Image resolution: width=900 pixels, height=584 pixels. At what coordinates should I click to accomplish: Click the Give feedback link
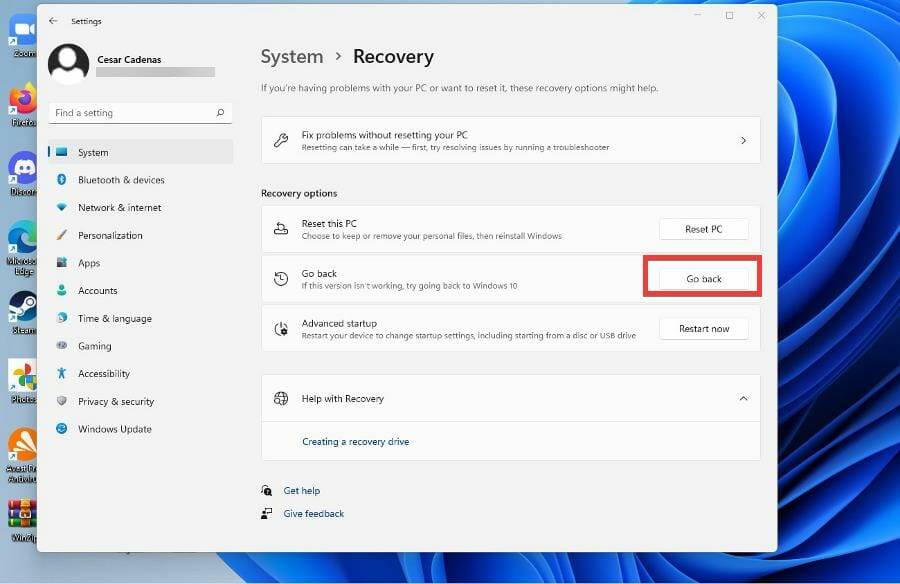[x=313, y=513]
